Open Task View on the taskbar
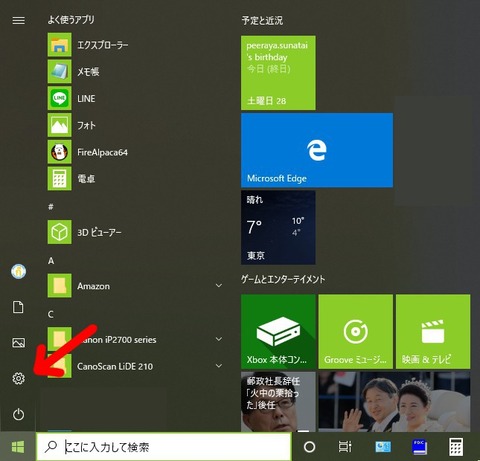 pos(345,447)
